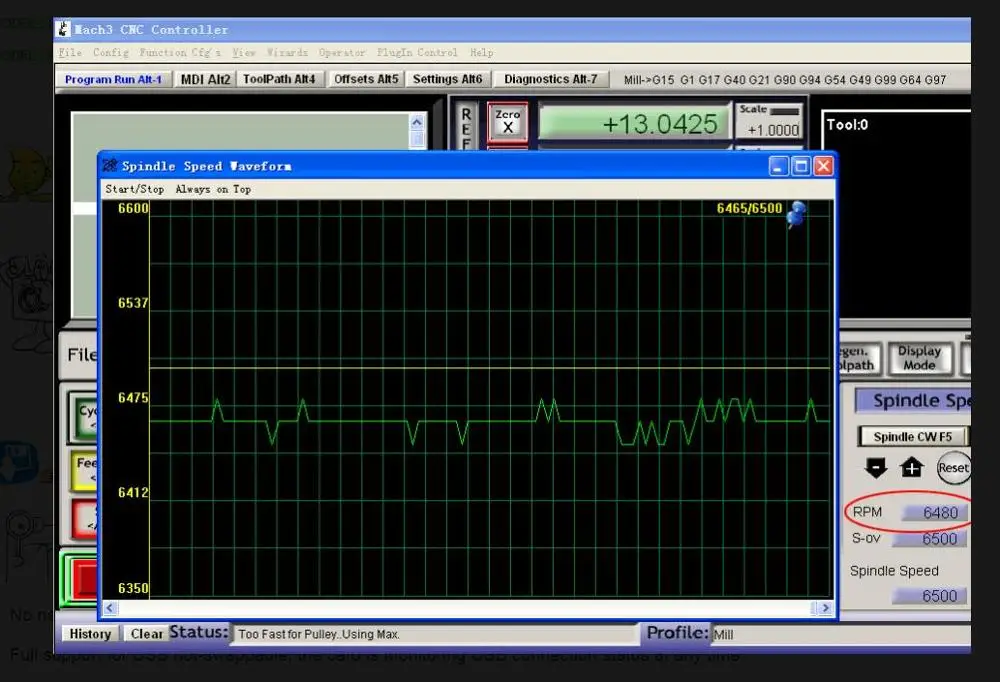Image resolution: width=1000 pixels, height=682 pixels.
Task: Open the File menu in Mach3
Action: pyautogui.click(x=70, y=52)
